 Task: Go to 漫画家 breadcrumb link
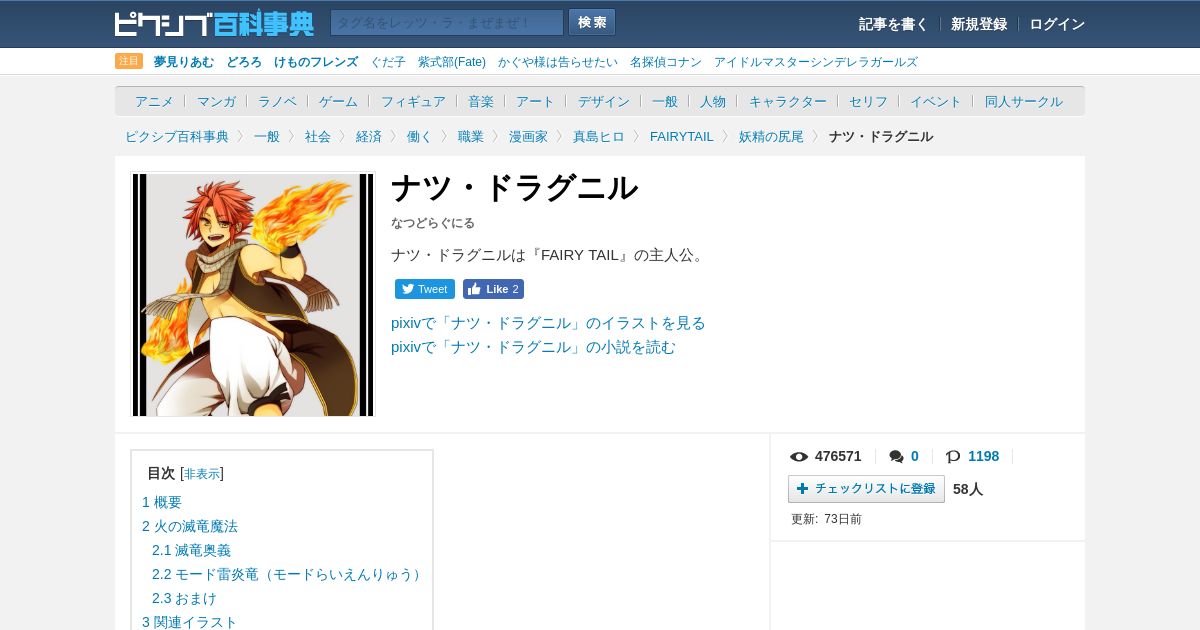point(528,136)
